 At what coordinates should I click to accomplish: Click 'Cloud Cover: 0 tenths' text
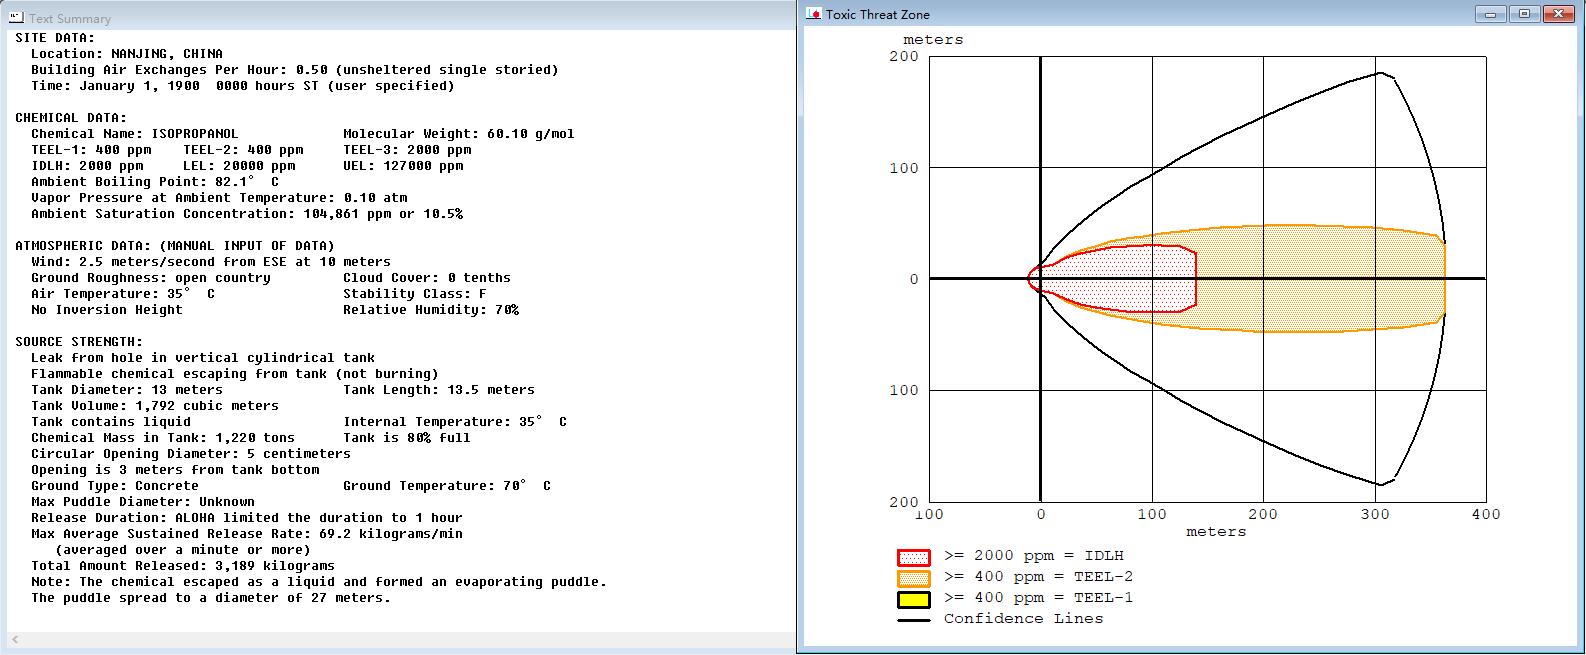coord(427,278)
